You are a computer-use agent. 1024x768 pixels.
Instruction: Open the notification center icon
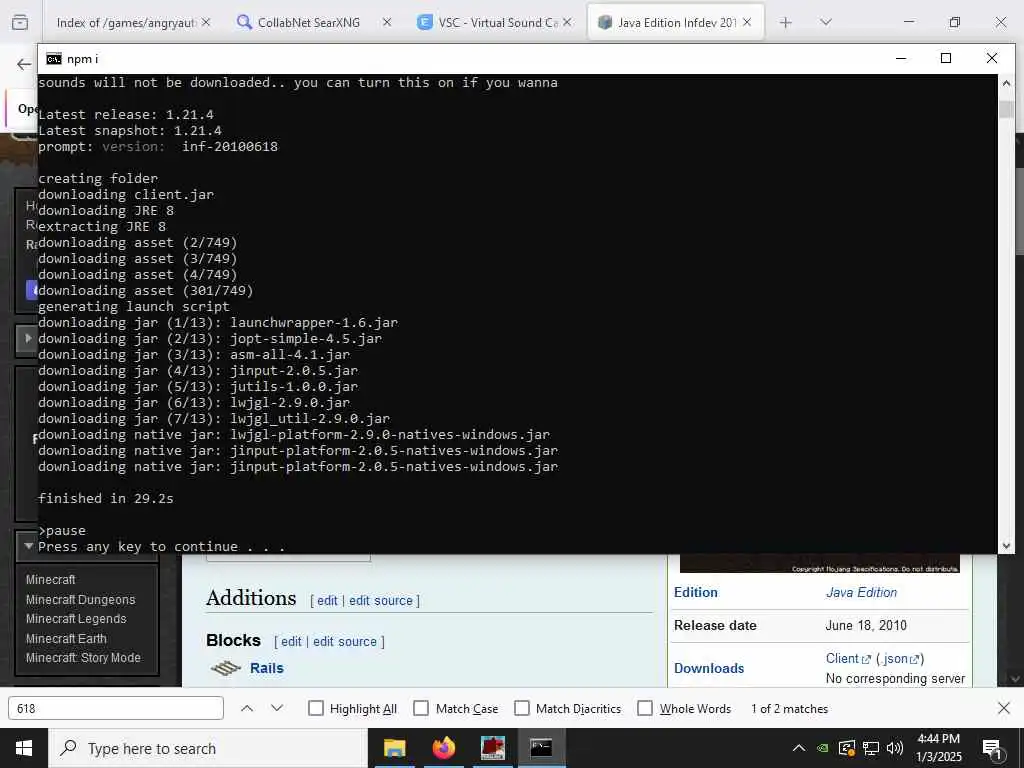992,749
